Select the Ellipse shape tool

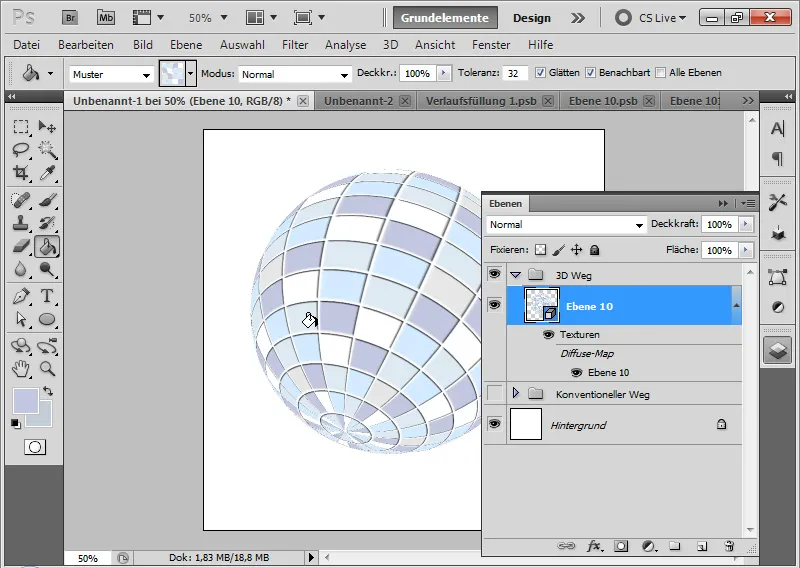click(47, 319)
